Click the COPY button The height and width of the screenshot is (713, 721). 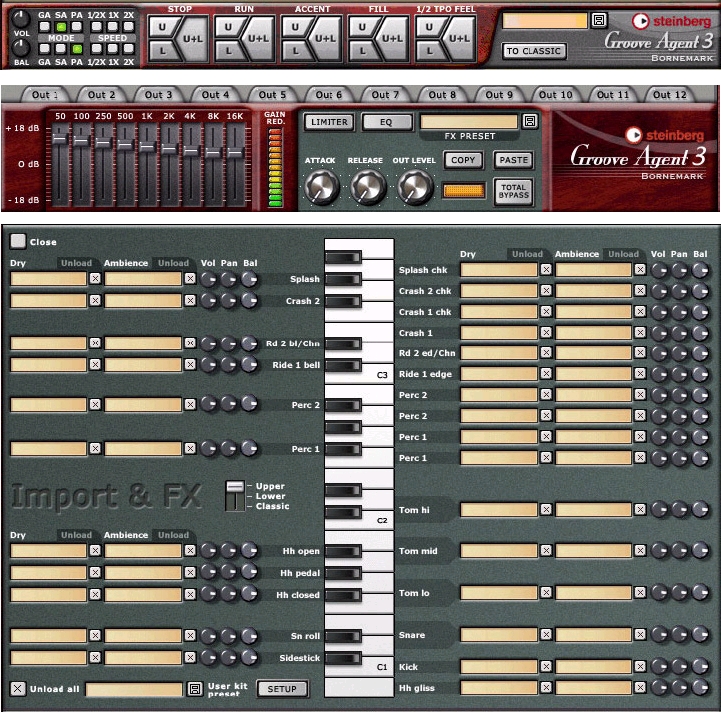pyautogui.click(x=463, y=160)
